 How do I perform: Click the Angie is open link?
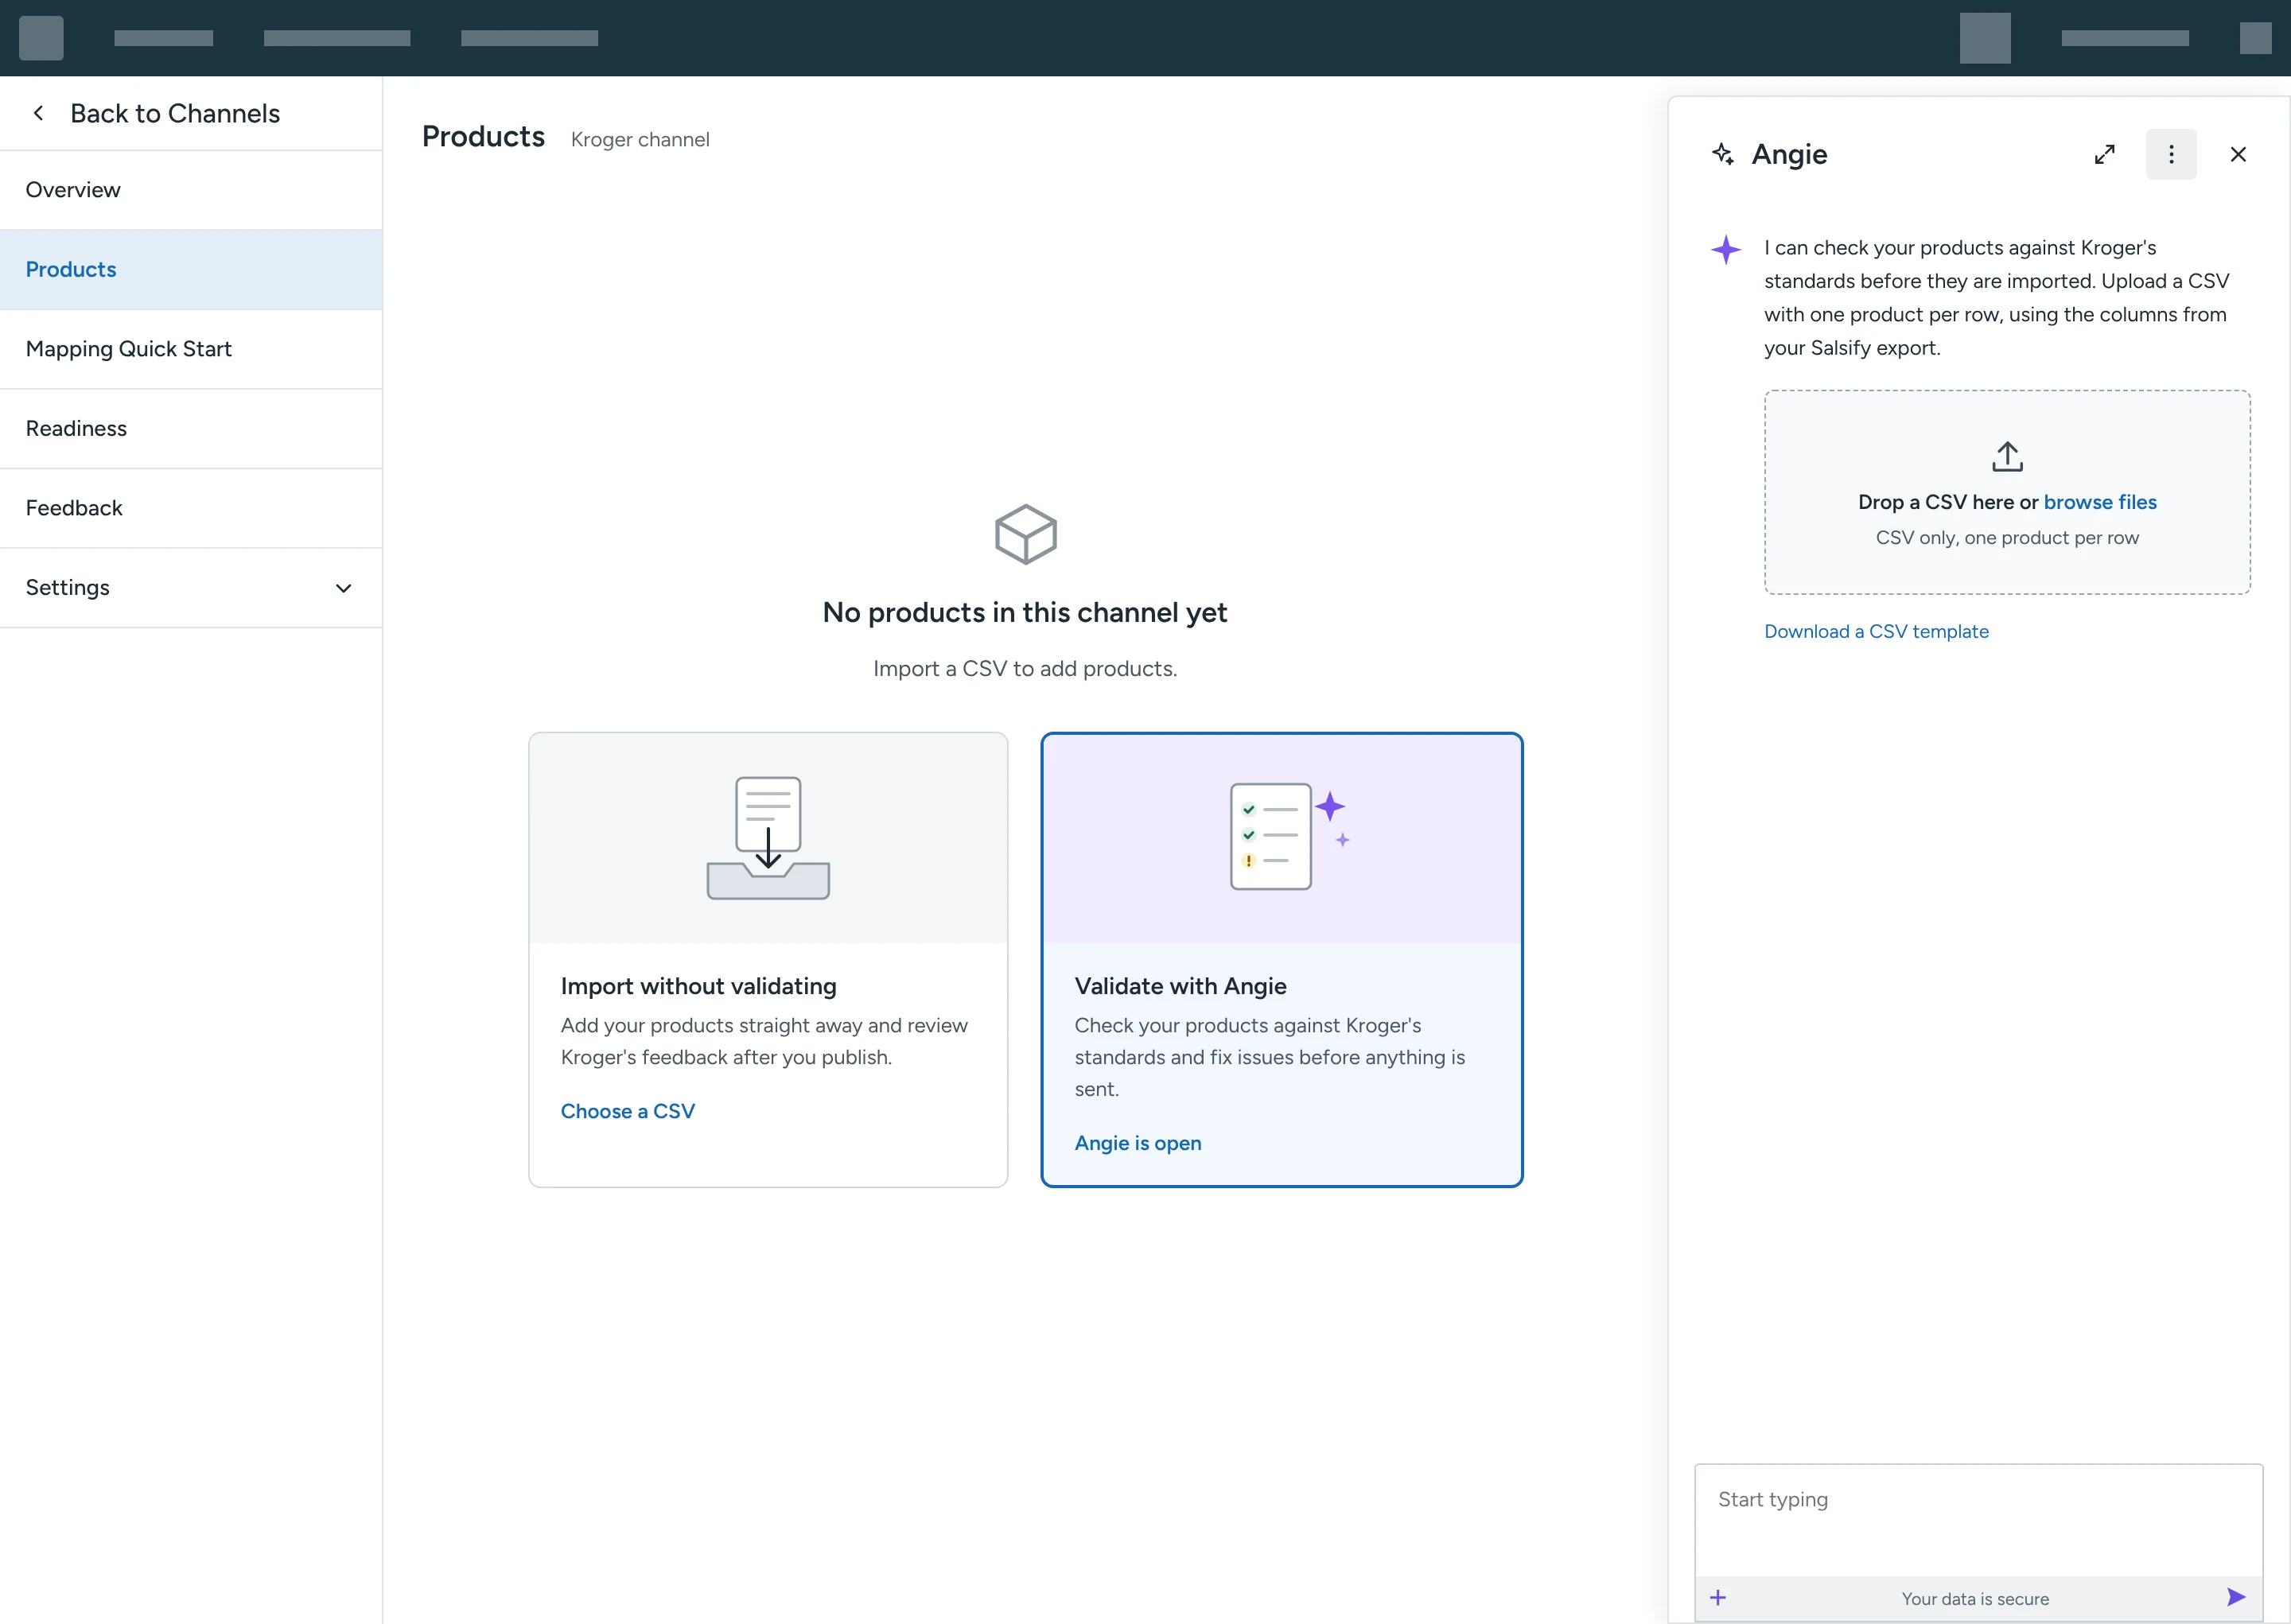(1137, 1143)
